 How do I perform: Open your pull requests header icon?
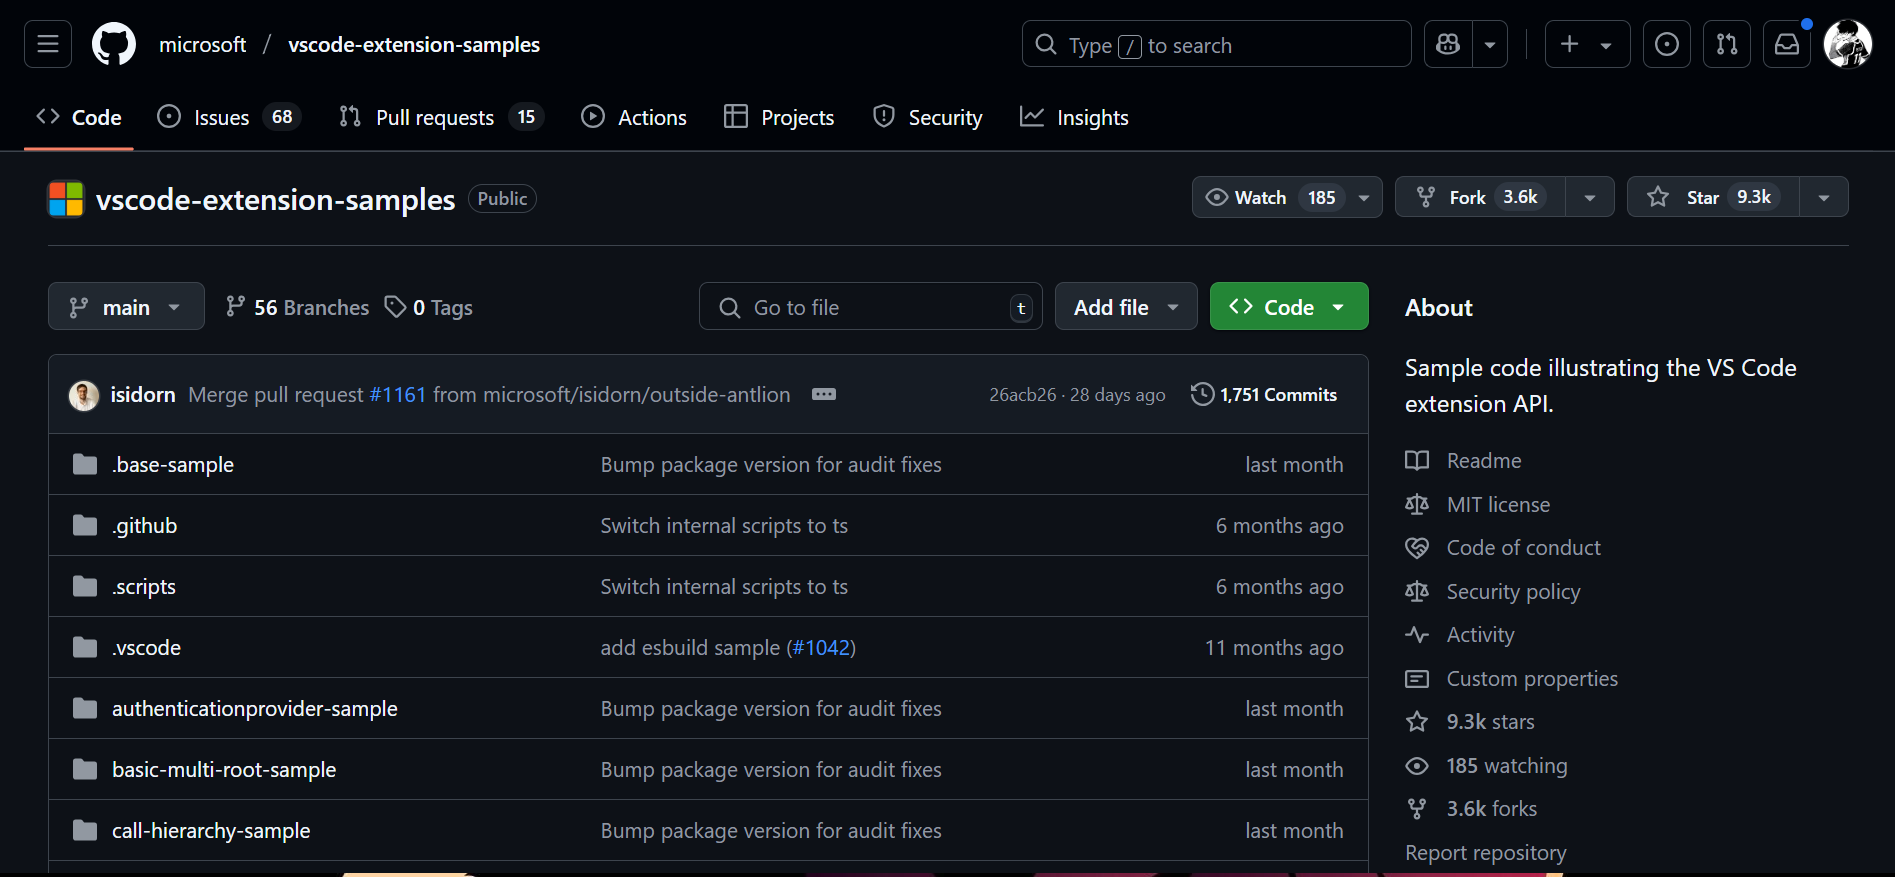(x=1727, y=44)
